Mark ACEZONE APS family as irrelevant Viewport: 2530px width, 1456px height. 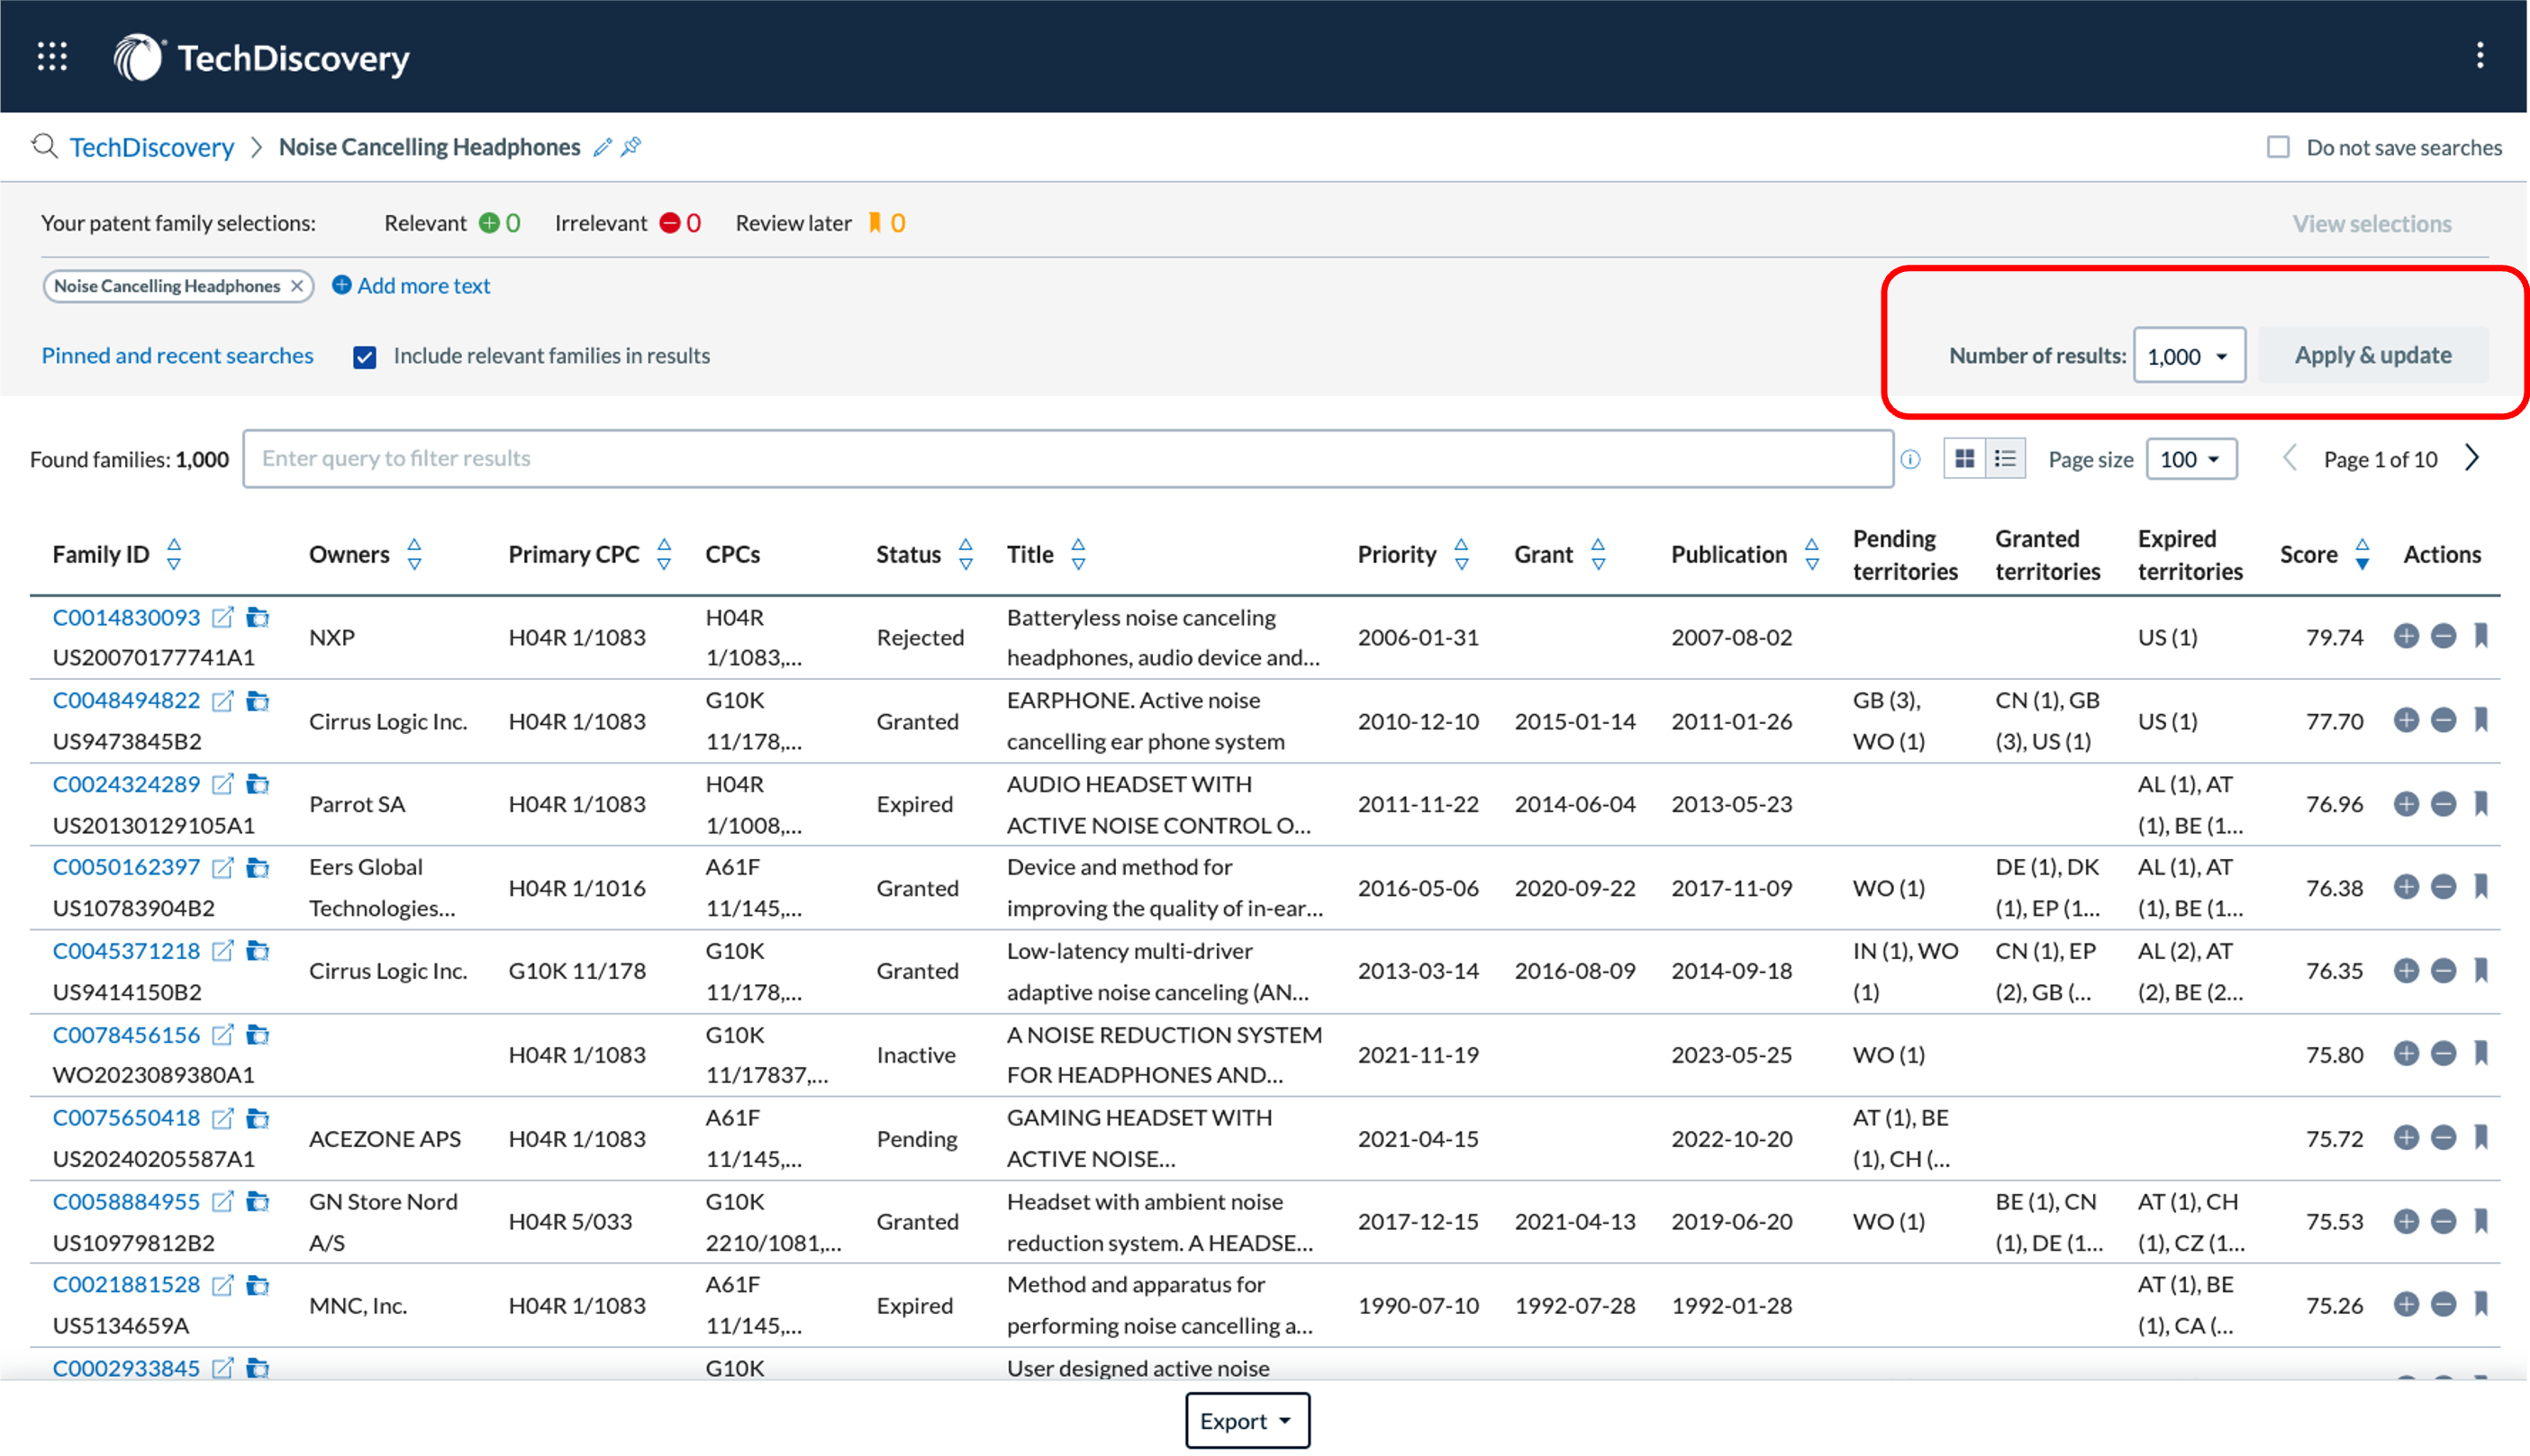(x=2443, y=1138)
